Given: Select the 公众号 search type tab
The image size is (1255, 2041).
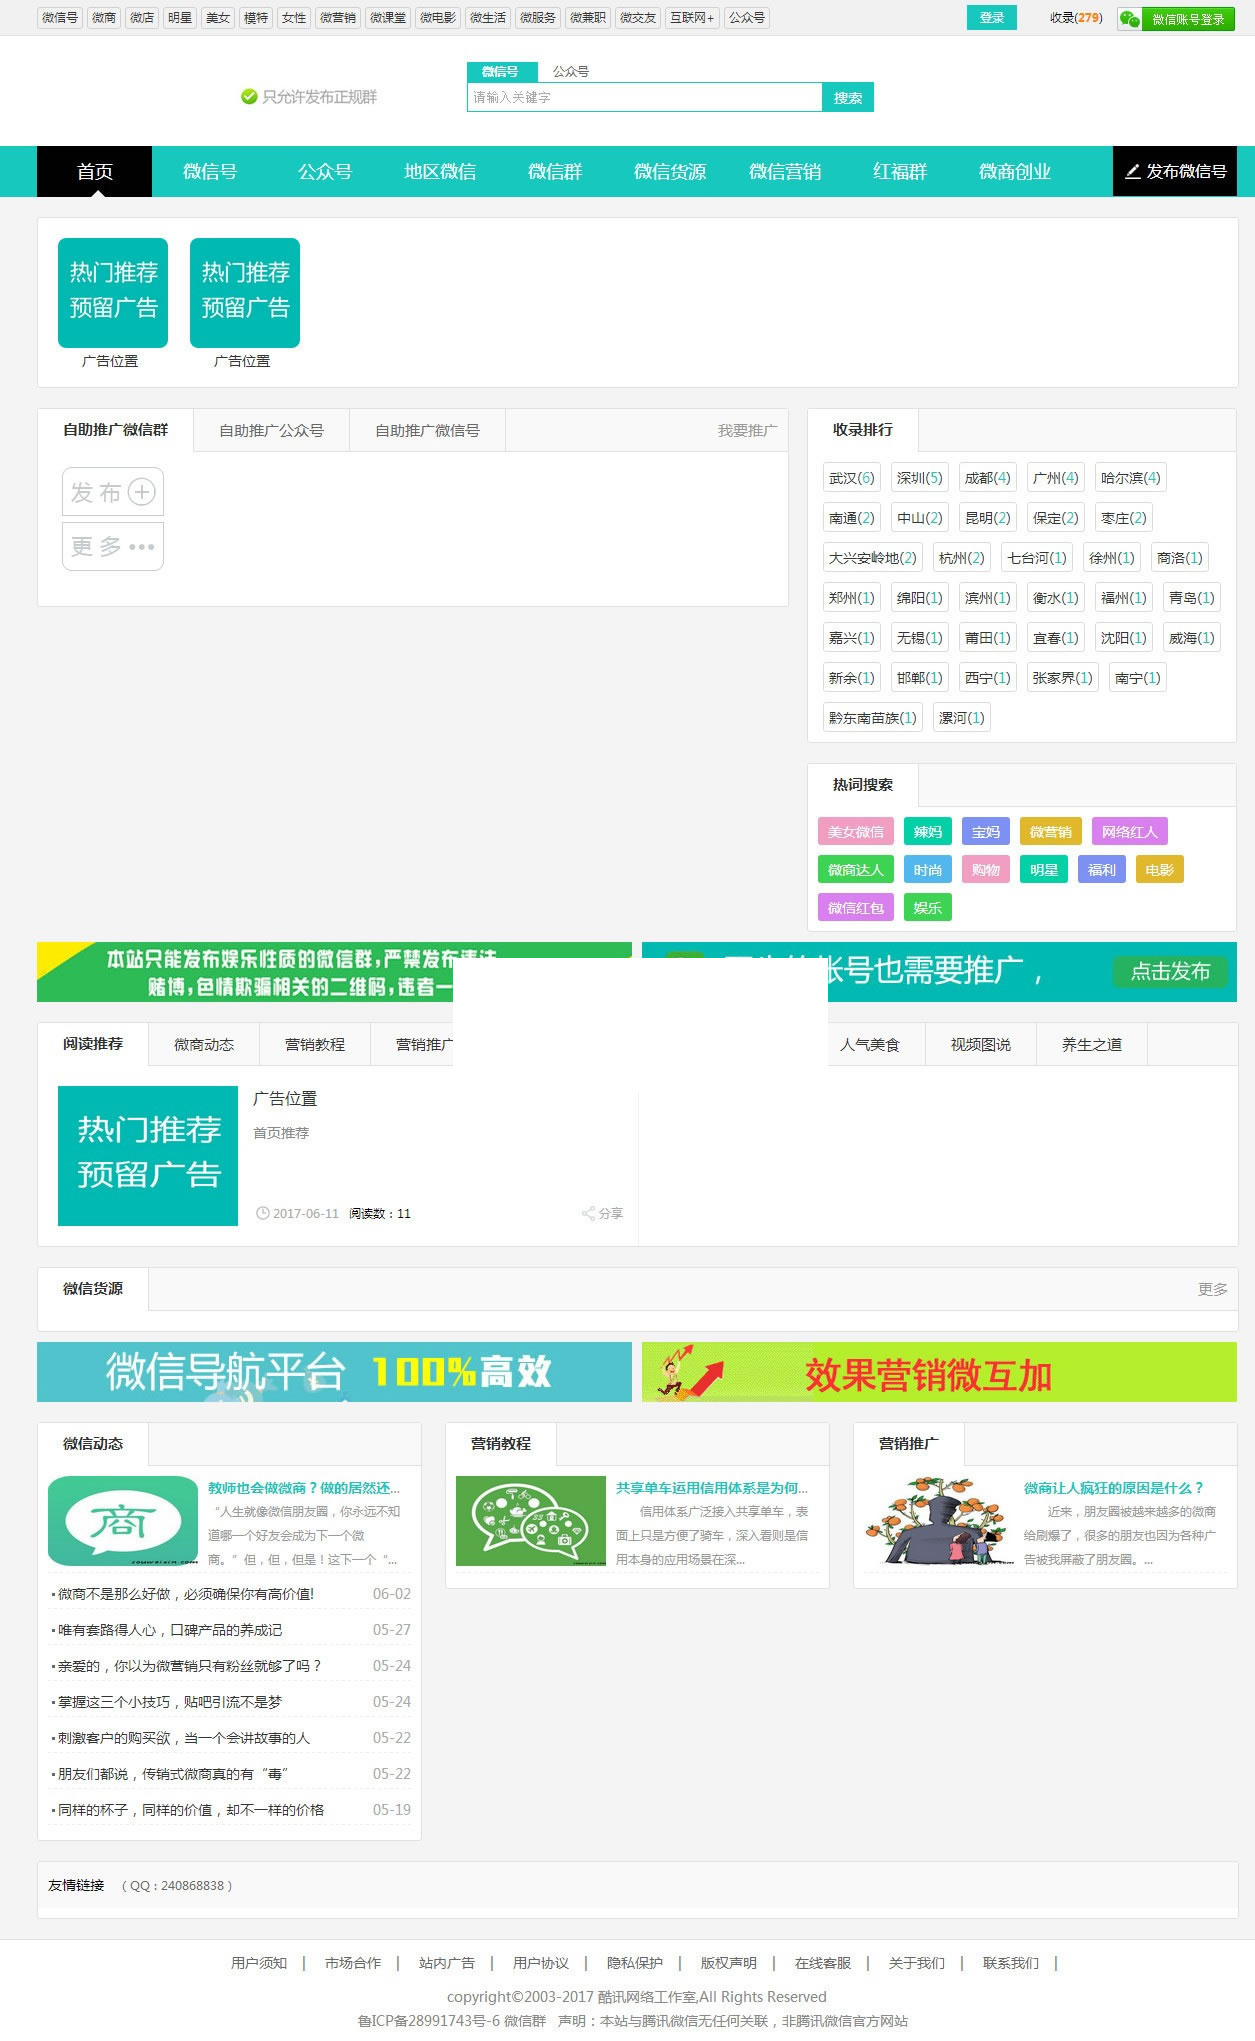Looking at the screenshot, I should click(x=570, y=72).
